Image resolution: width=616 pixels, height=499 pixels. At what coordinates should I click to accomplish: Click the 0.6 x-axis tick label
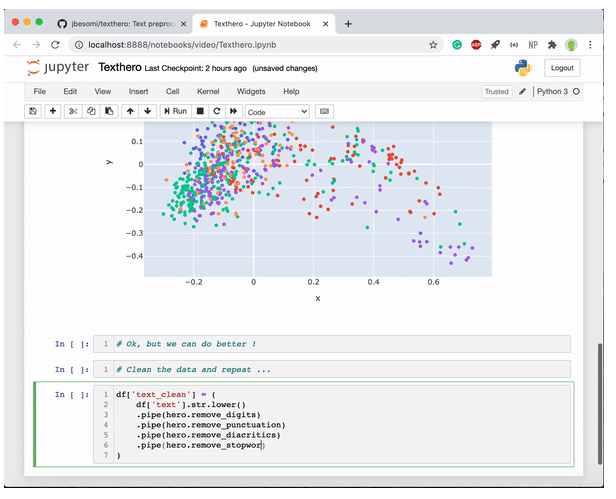pyautogui.click(x=433, y=282)
